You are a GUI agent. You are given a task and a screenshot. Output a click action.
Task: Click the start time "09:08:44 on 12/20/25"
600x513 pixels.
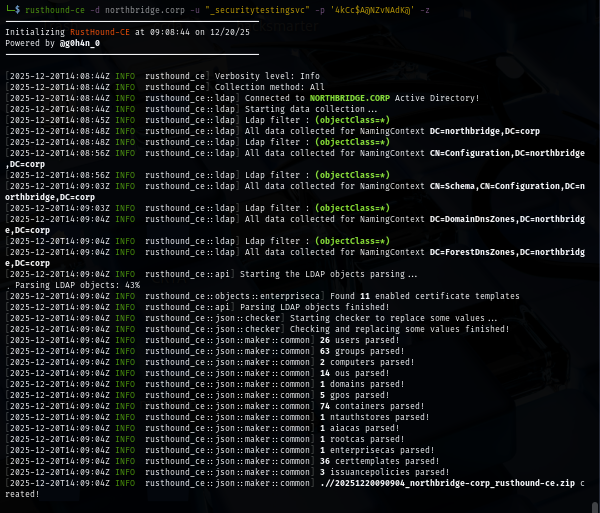tap(200, 32)
